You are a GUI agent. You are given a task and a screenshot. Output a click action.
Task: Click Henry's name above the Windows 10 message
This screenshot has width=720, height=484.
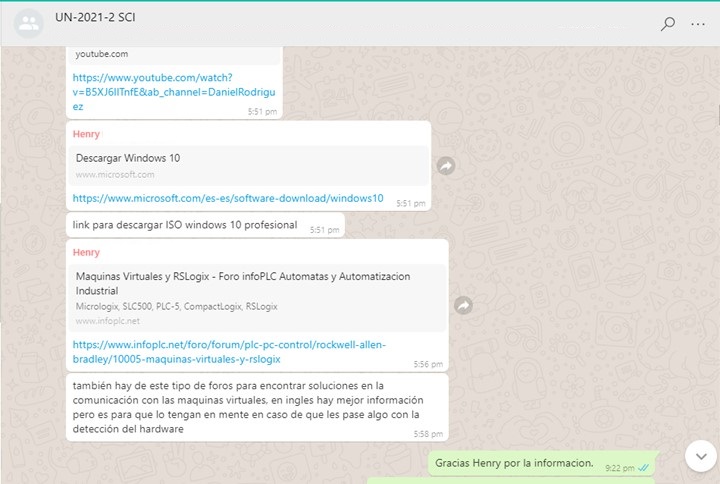click(86, 134)
